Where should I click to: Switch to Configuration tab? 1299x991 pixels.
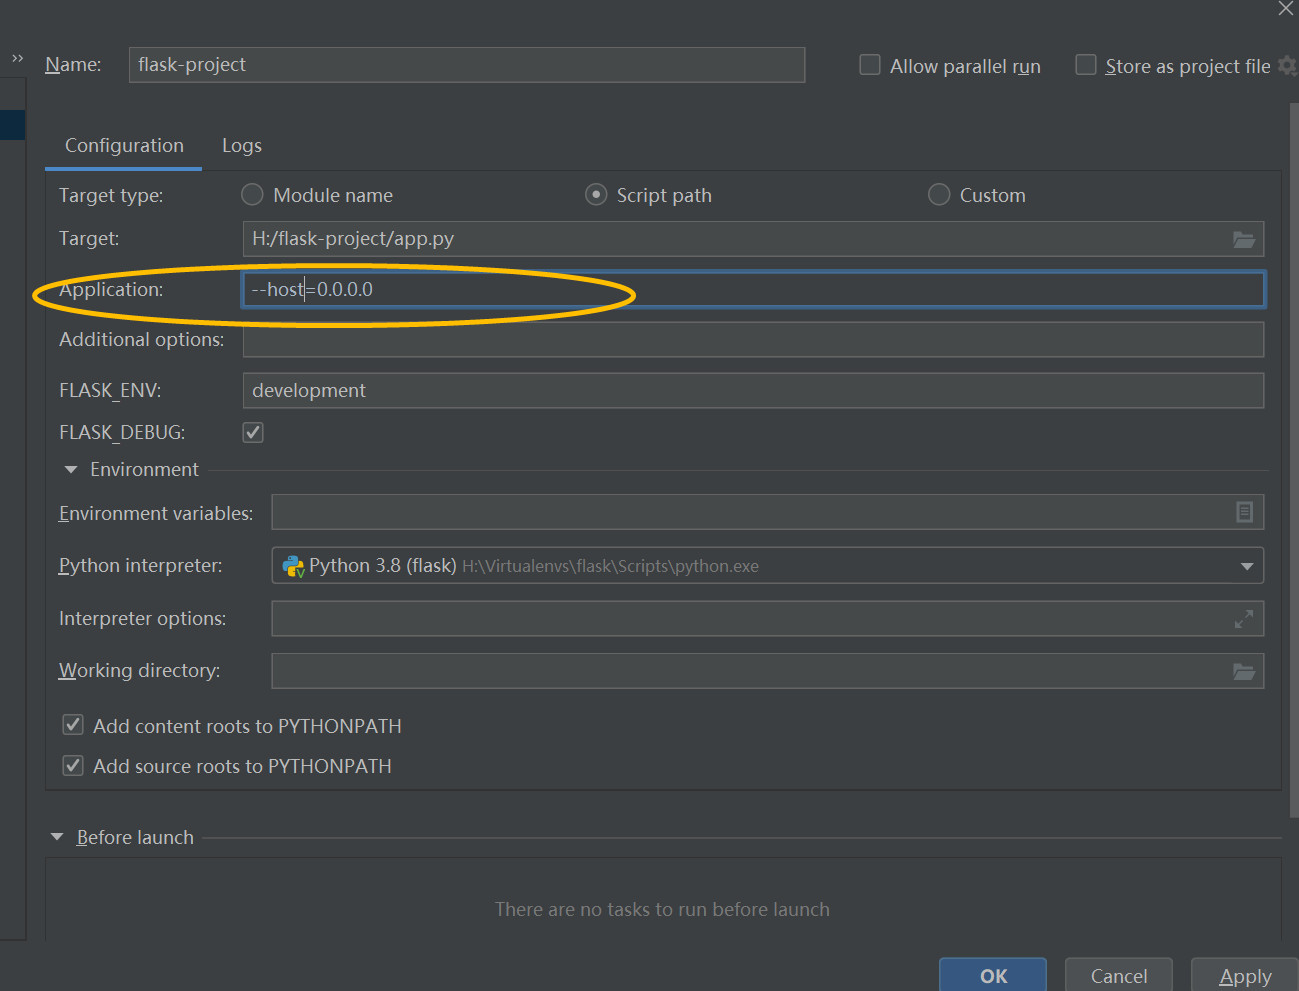coord(124,146)
